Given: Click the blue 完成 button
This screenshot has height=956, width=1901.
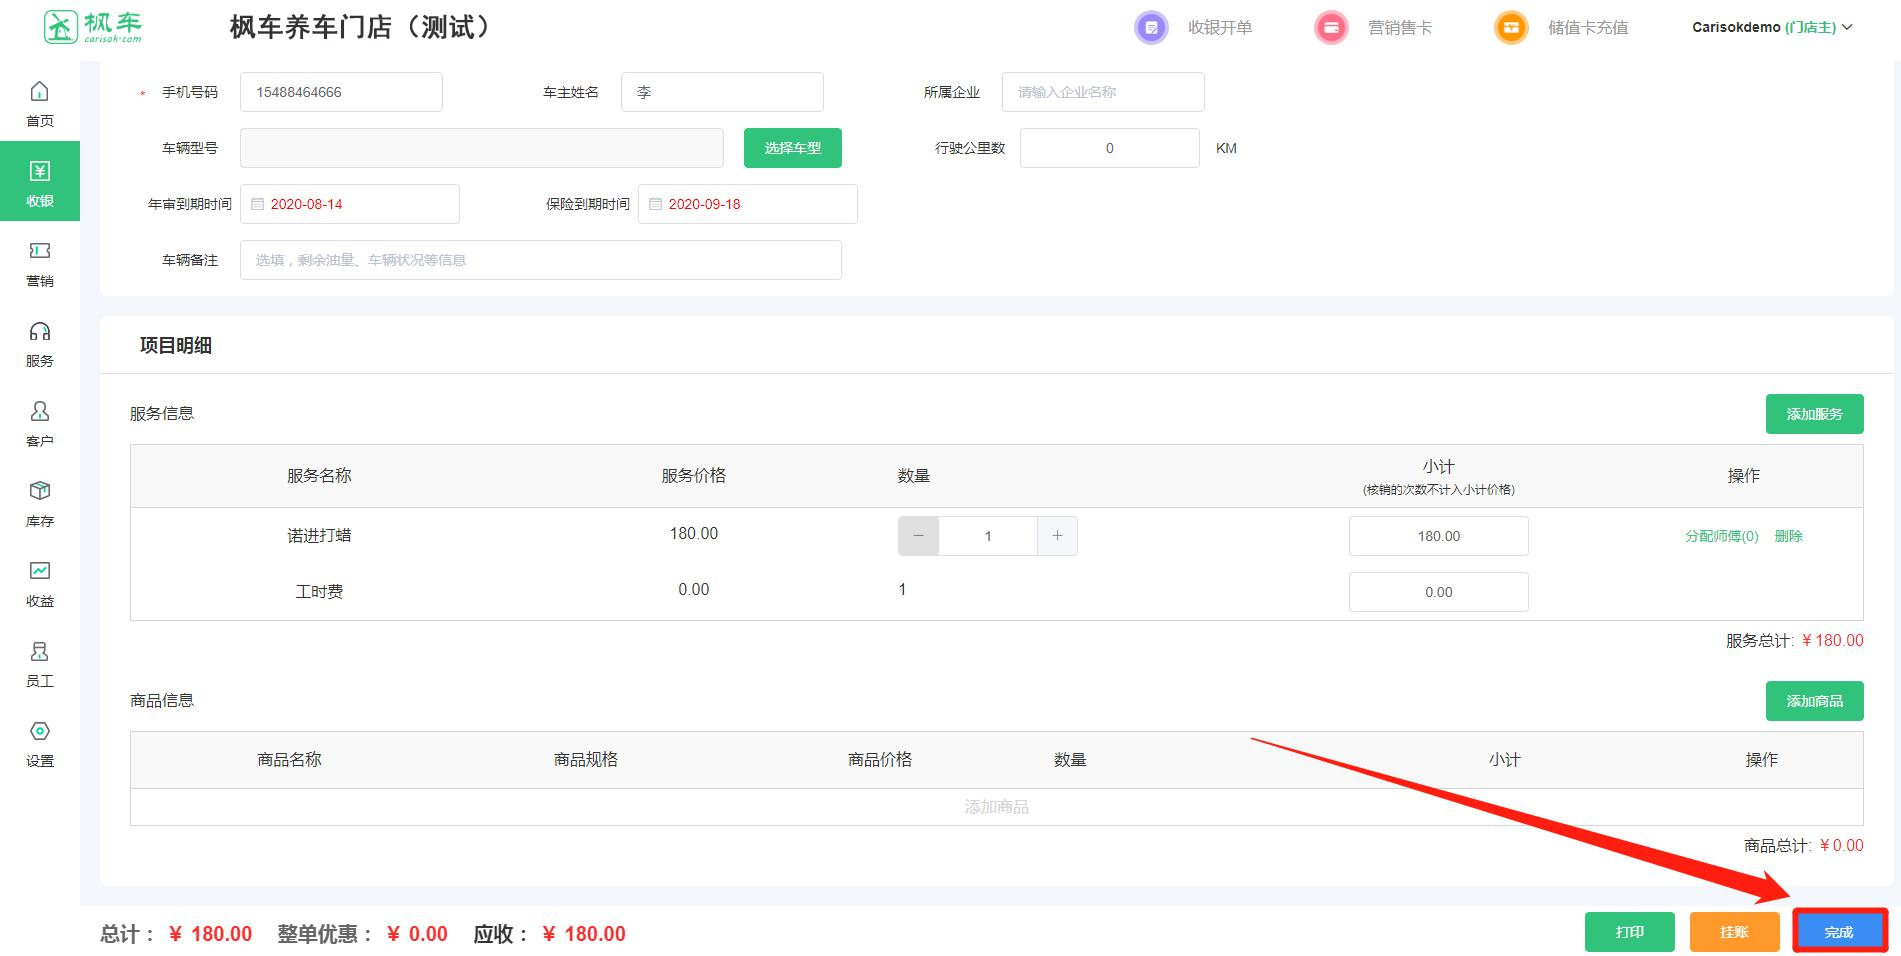Looking at the screenshot, I should 1838,932.
